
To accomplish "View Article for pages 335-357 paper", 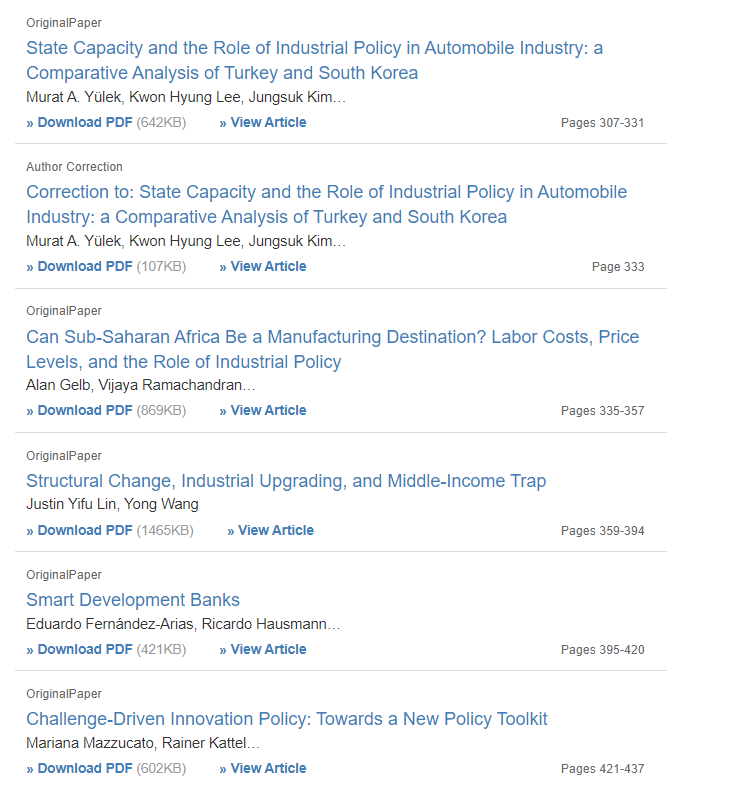I will (x=268, y=411).
